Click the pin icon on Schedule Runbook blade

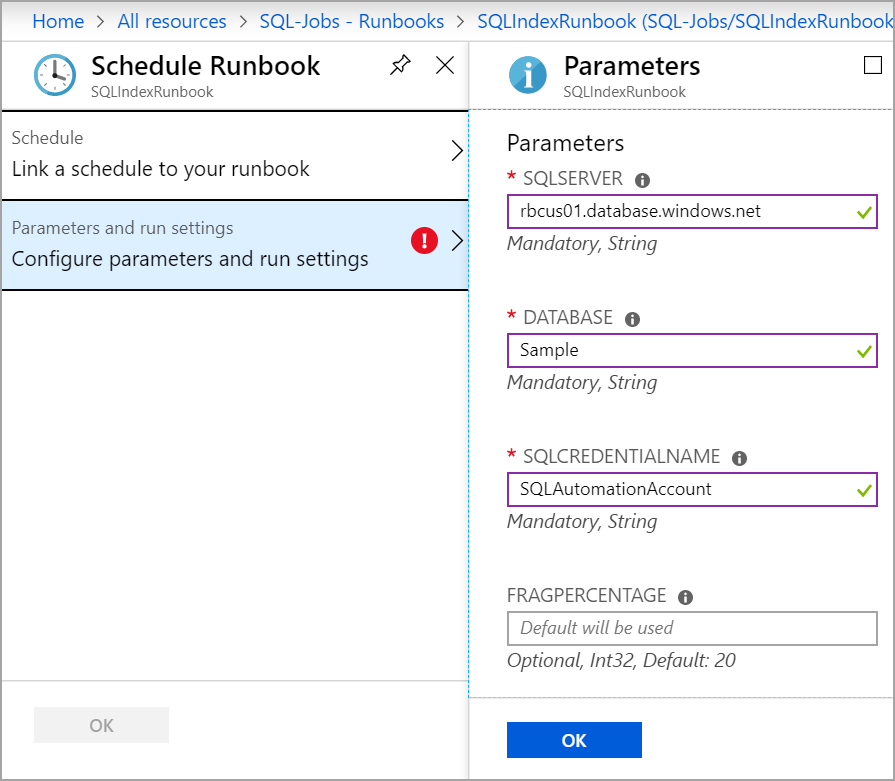point(400,66)
